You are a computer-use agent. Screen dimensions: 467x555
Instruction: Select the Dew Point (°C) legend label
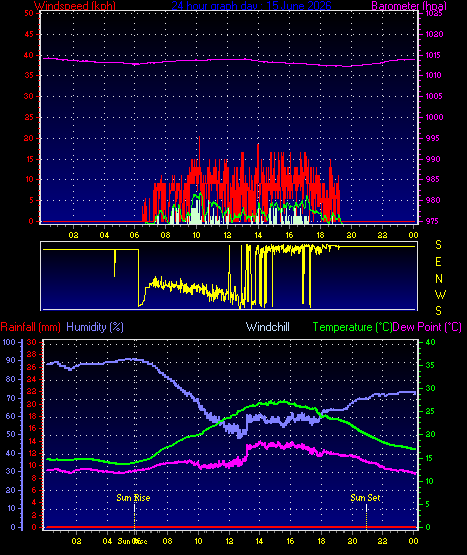pyautogui.click(x=427, y=327)
